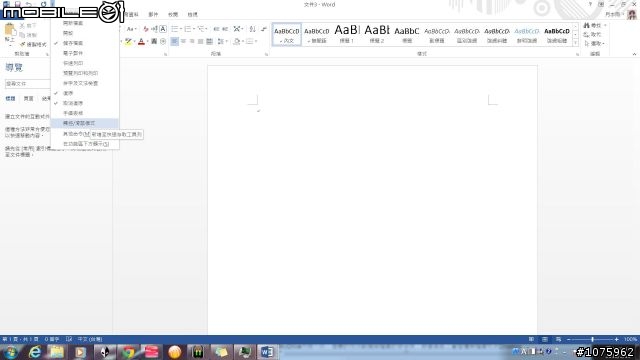640x360 pixels.
Task: Show paragraph marks with pilcrow icon
Action: (x=264, y=29)
